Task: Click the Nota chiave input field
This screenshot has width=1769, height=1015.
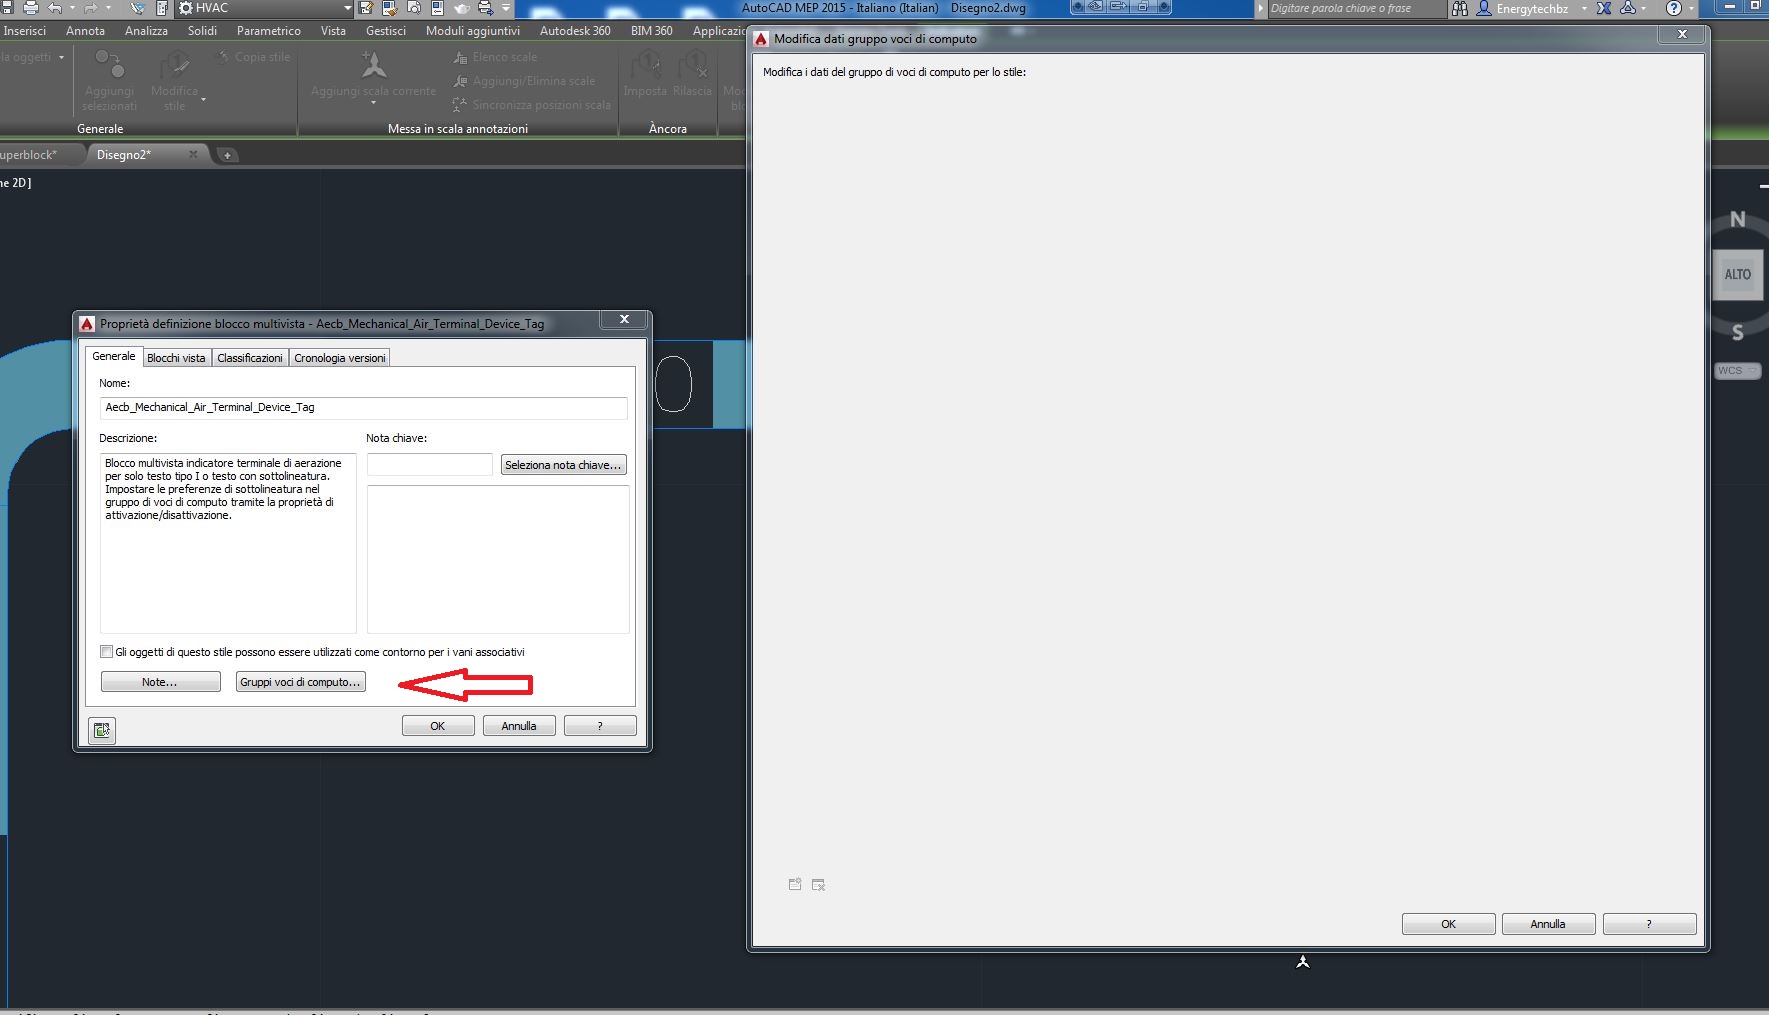Action: point(430,465)
